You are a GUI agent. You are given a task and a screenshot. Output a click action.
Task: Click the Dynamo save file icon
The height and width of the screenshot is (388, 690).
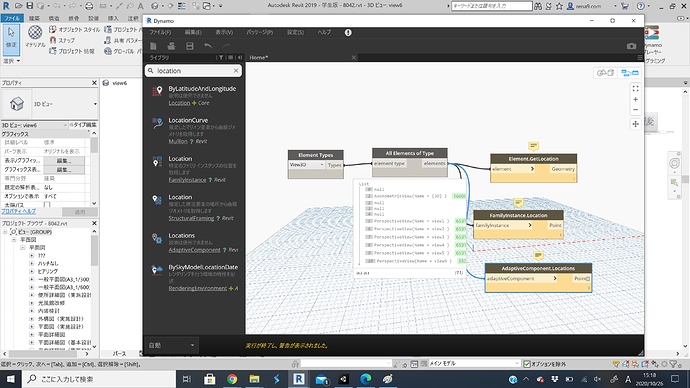(190, 46)
